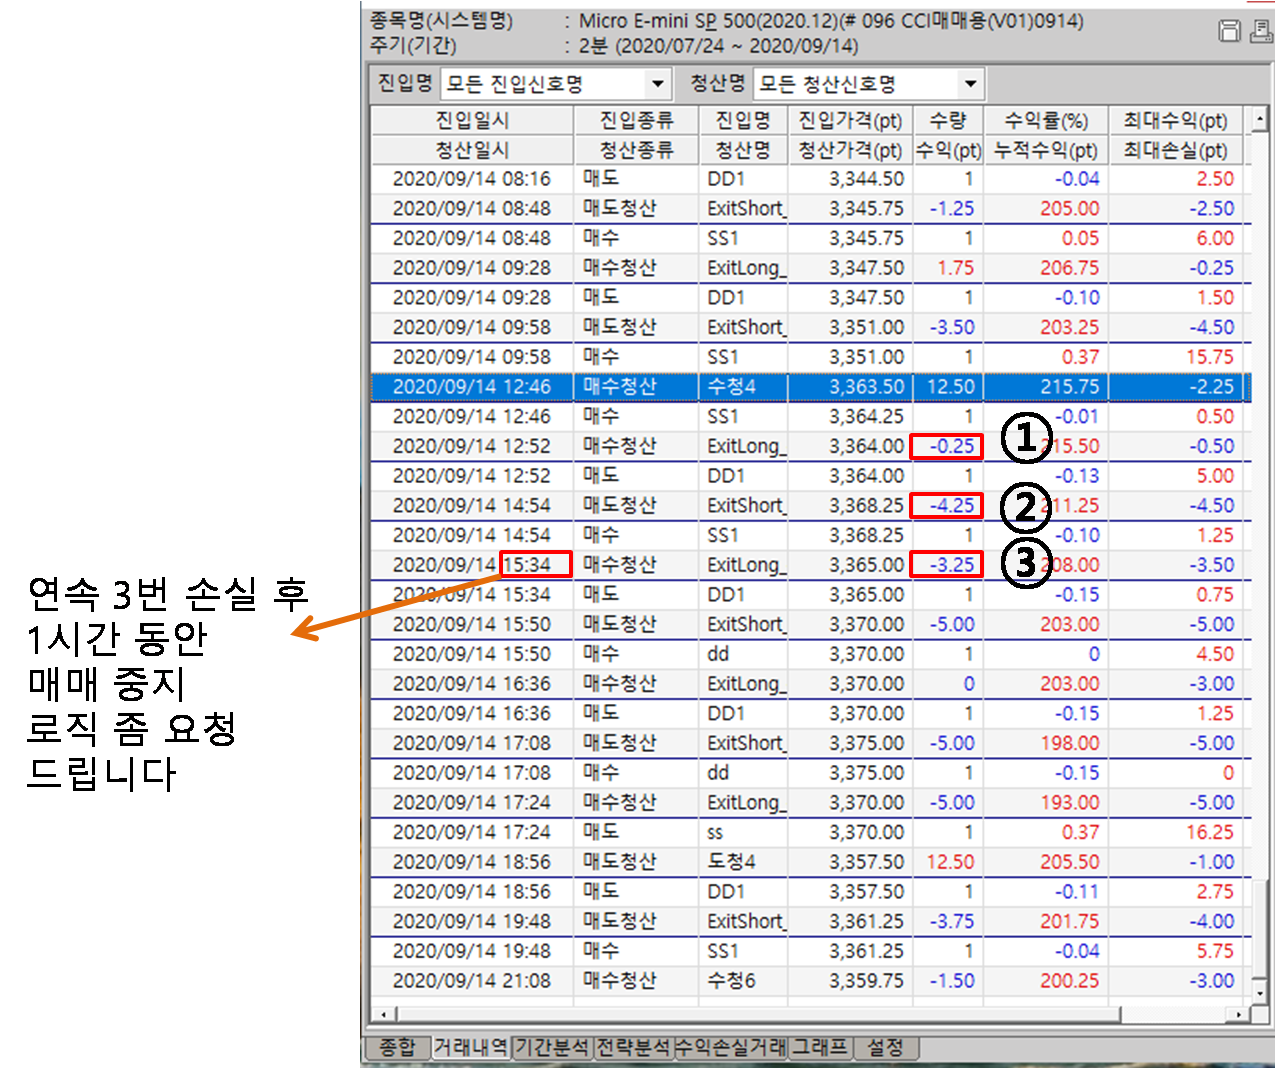Open the 설정 settings tab
Viewport: 1276px width, 1069px height.
point(885,1047)
